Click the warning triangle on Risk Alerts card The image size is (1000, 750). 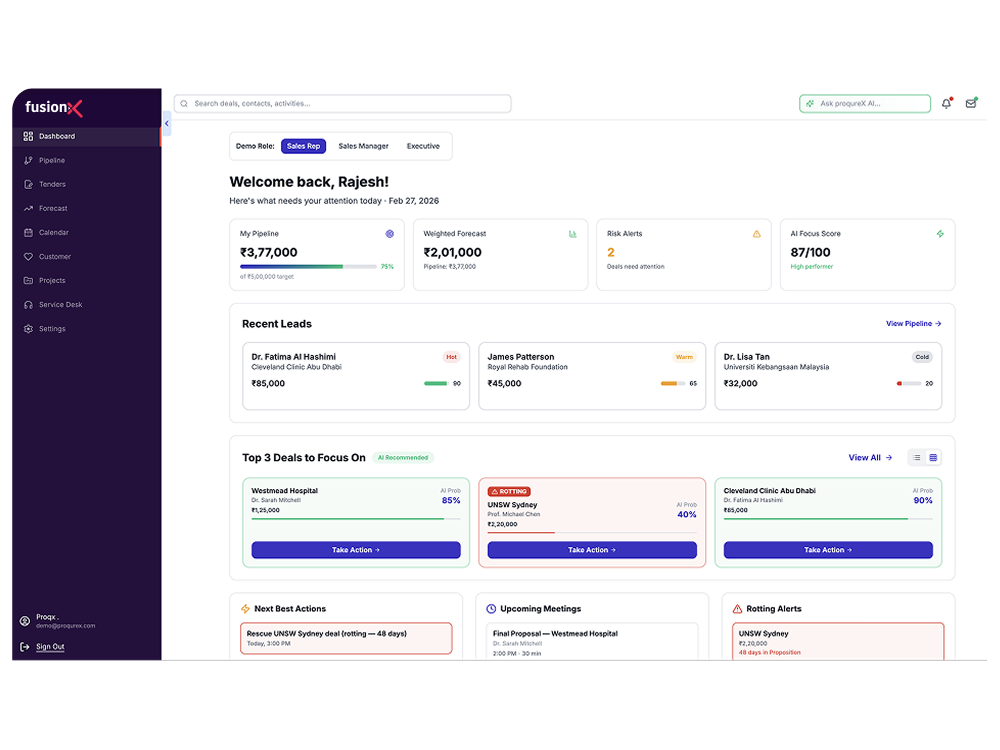click(756, 234)
